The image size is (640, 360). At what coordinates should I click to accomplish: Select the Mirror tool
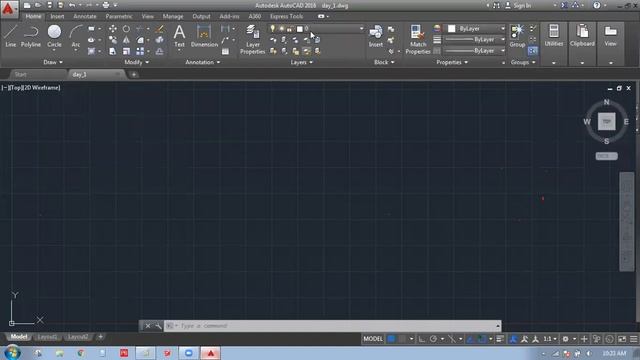[x=126, y=40]
